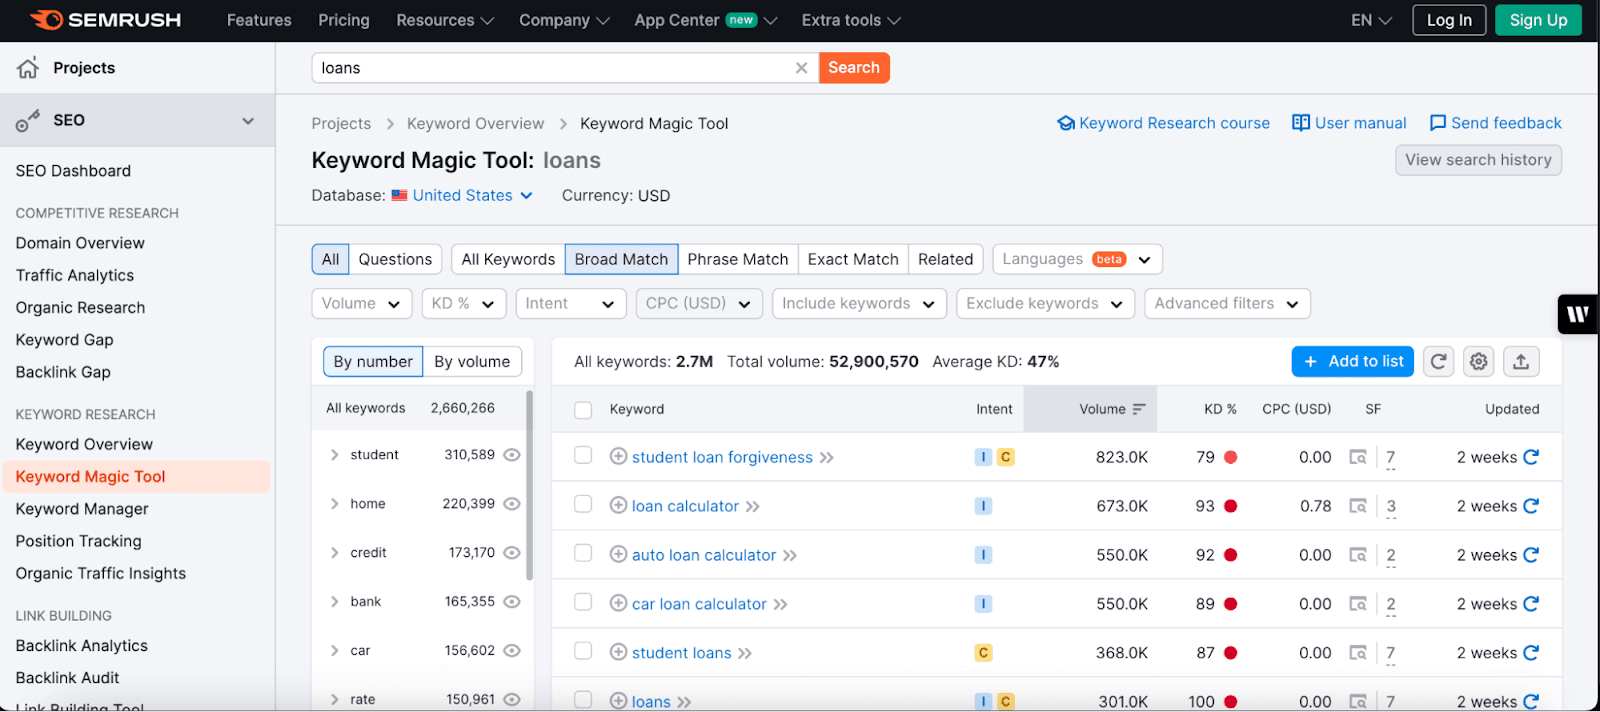Open Languages beta dropdown

1077,259
